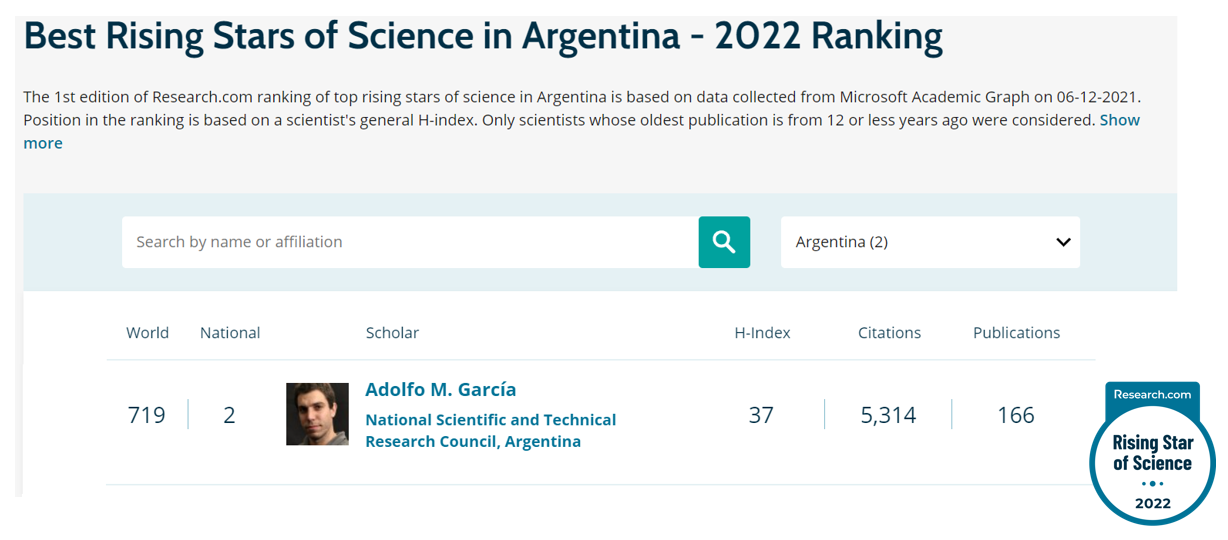
Task: Expand the description with Show more
Action: pos(1119,121)
